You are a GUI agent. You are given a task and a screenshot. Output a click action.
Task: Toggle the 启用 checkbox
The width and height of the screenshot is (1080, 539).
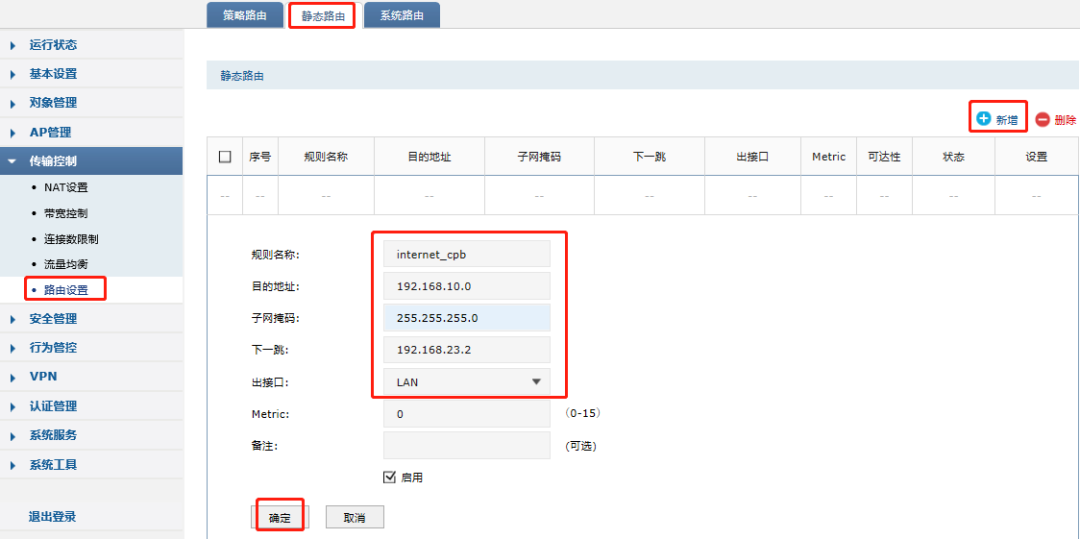pos(389,476)
